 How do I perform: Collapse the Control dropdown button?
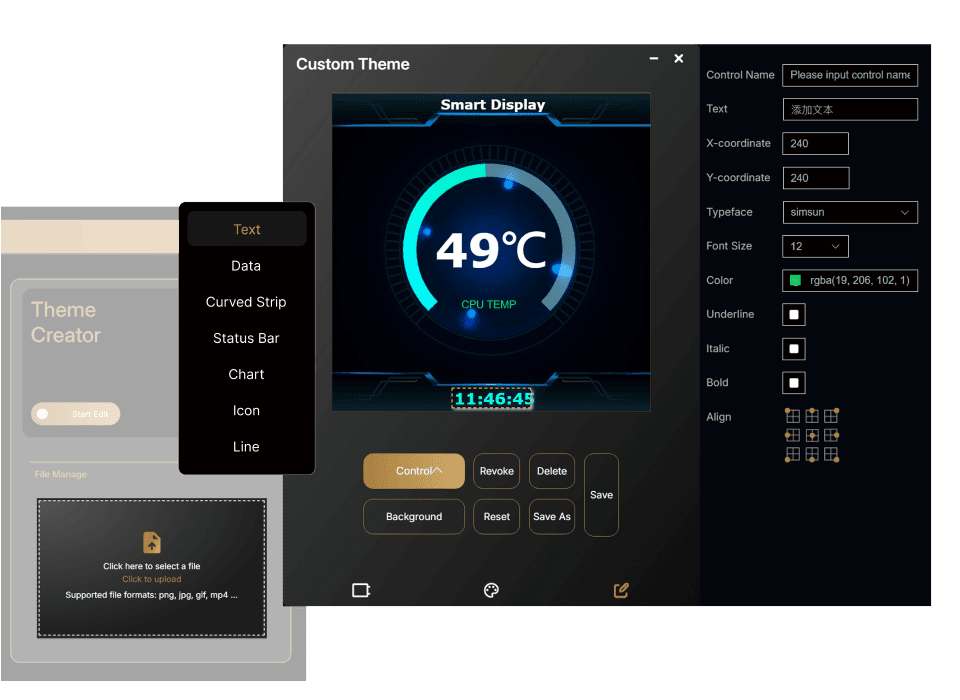pyautogui.click(x=414, y=471)
